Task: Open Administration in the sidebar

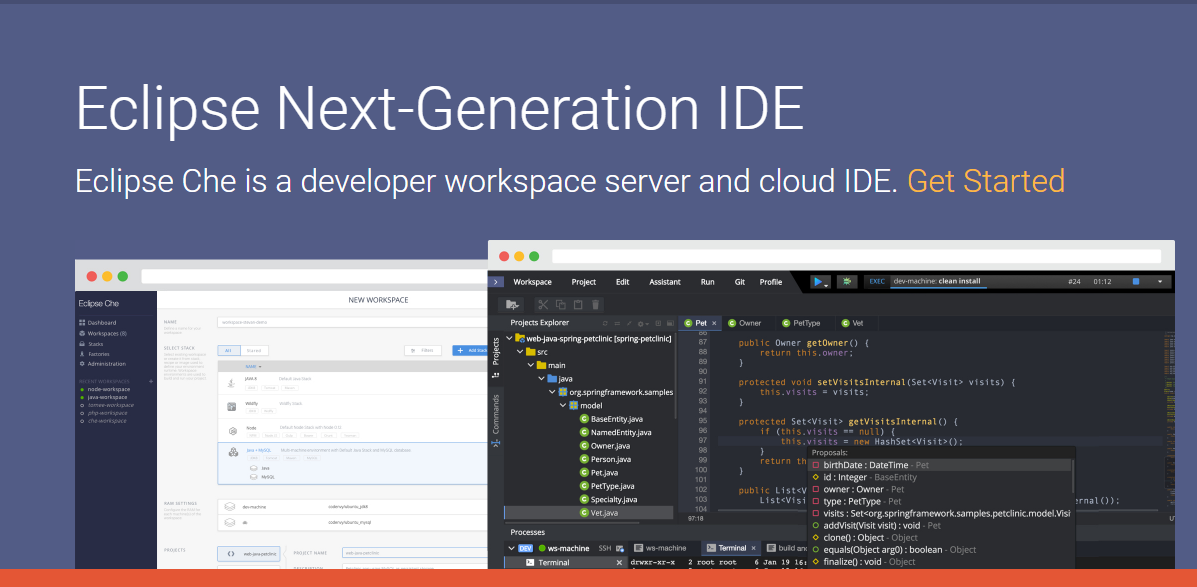Action: coord(102,364)
